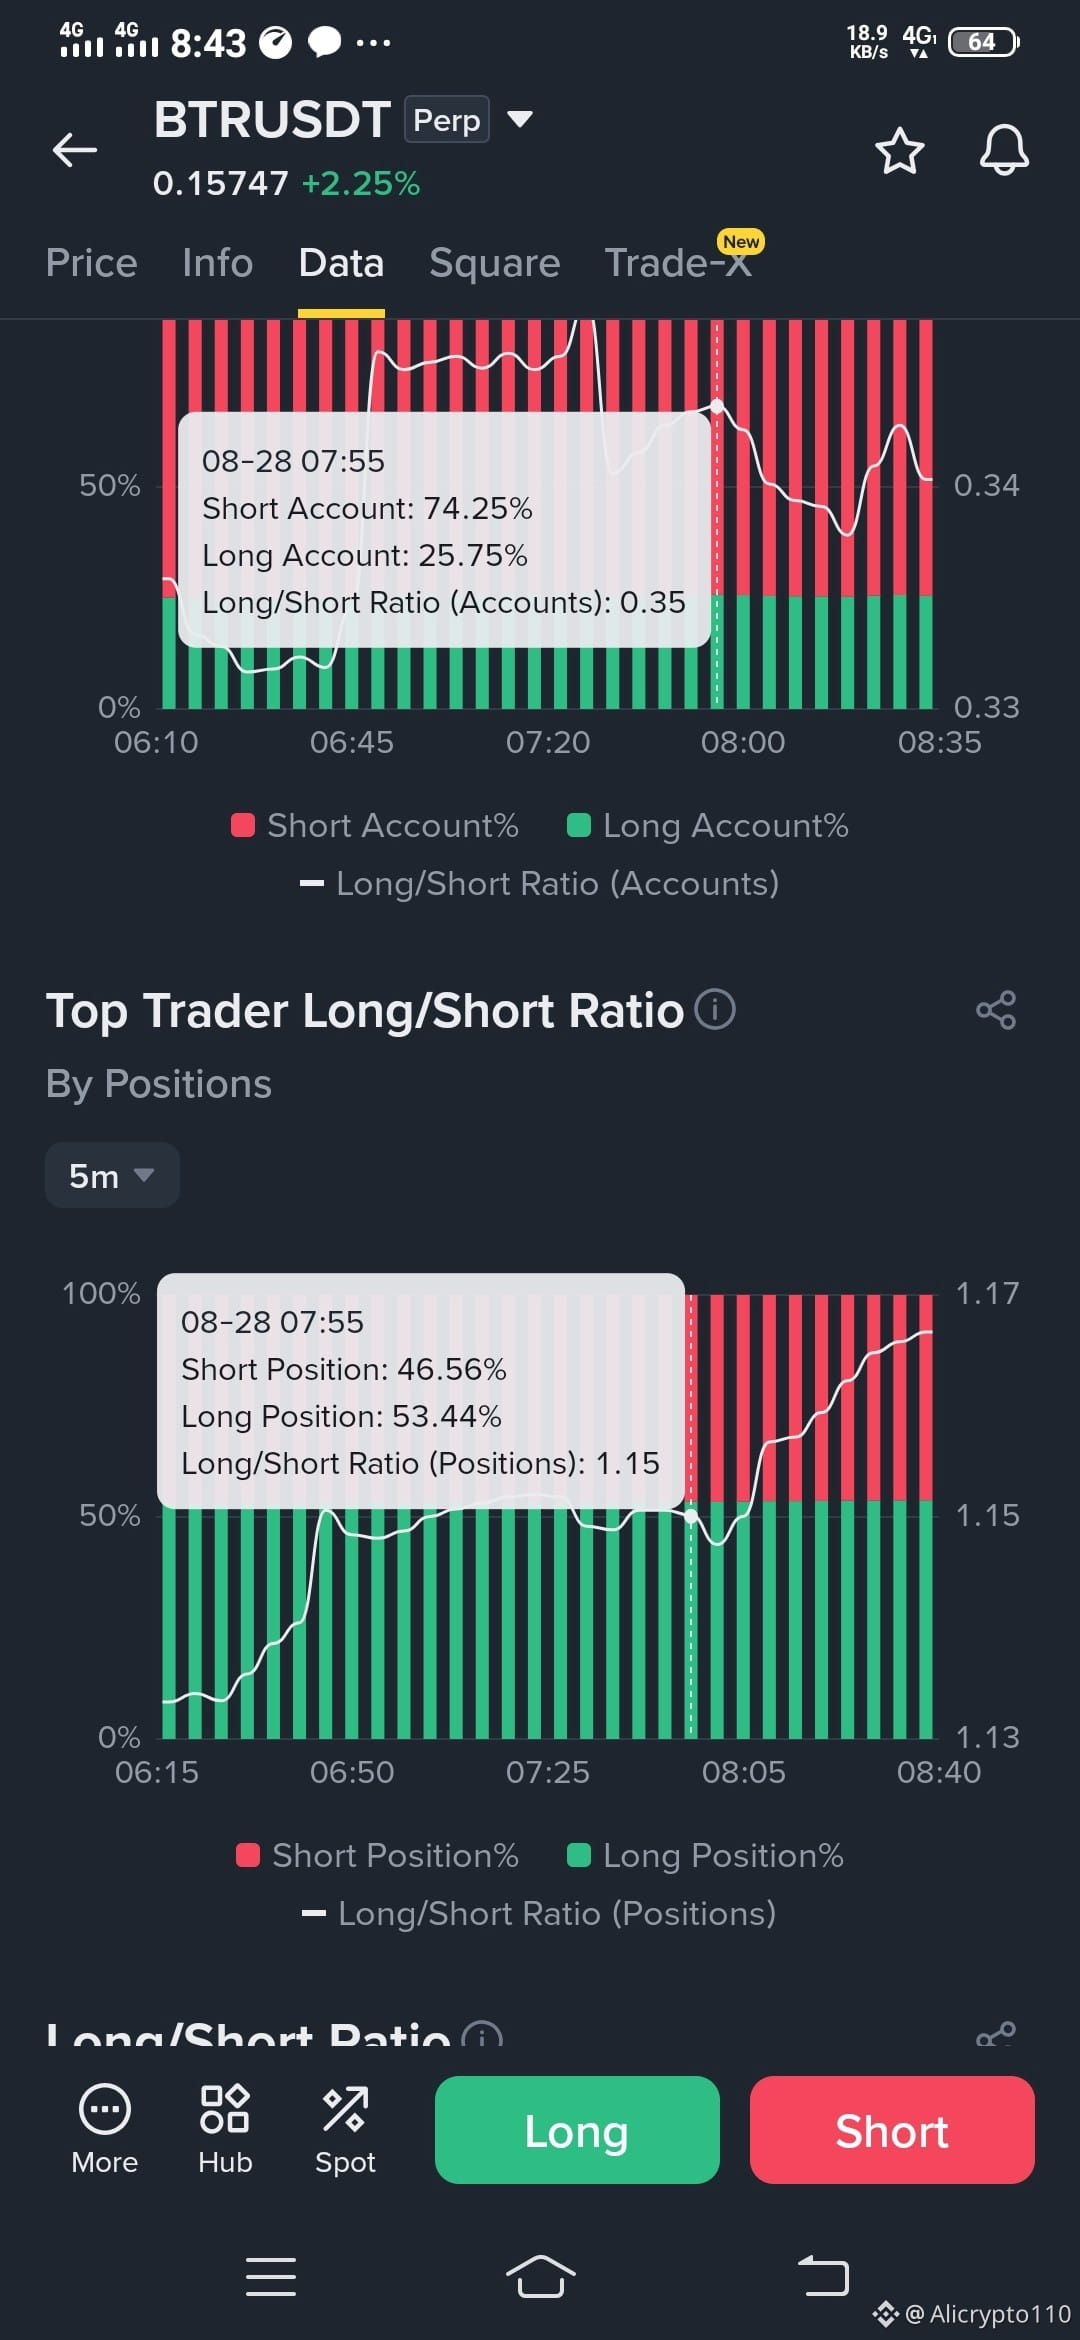This screenshot has height=2340, width=1080.
Task: Expand the BTRUSDT Perp pair selector arrow
Action: click(x=520, y=119)
